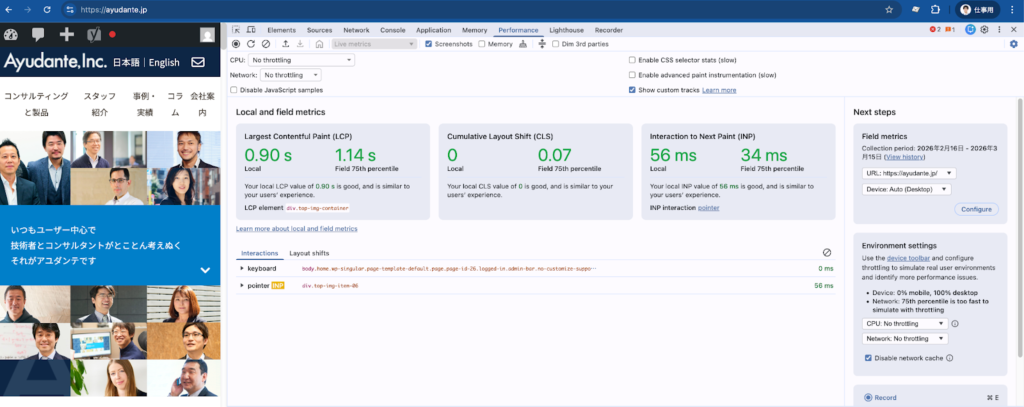Open the CPU throttling dropdown in the toolbar
Image resolution: width=1024 pixels, height=407 pixels.
302,60
